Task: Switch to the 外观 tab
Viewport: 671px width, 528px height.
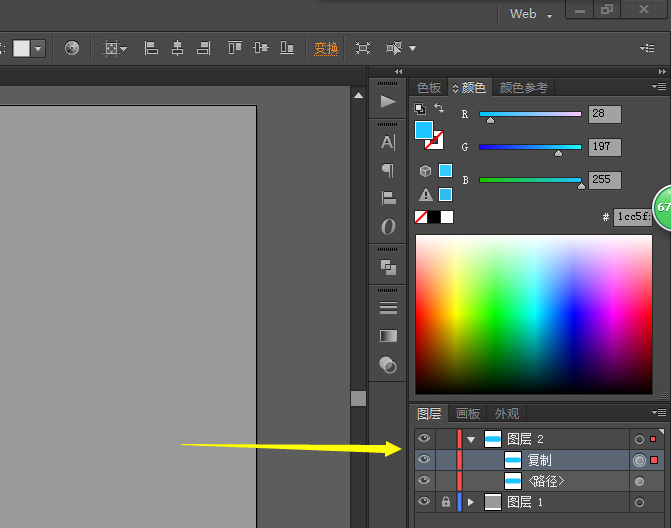Action: pos(507,414)
